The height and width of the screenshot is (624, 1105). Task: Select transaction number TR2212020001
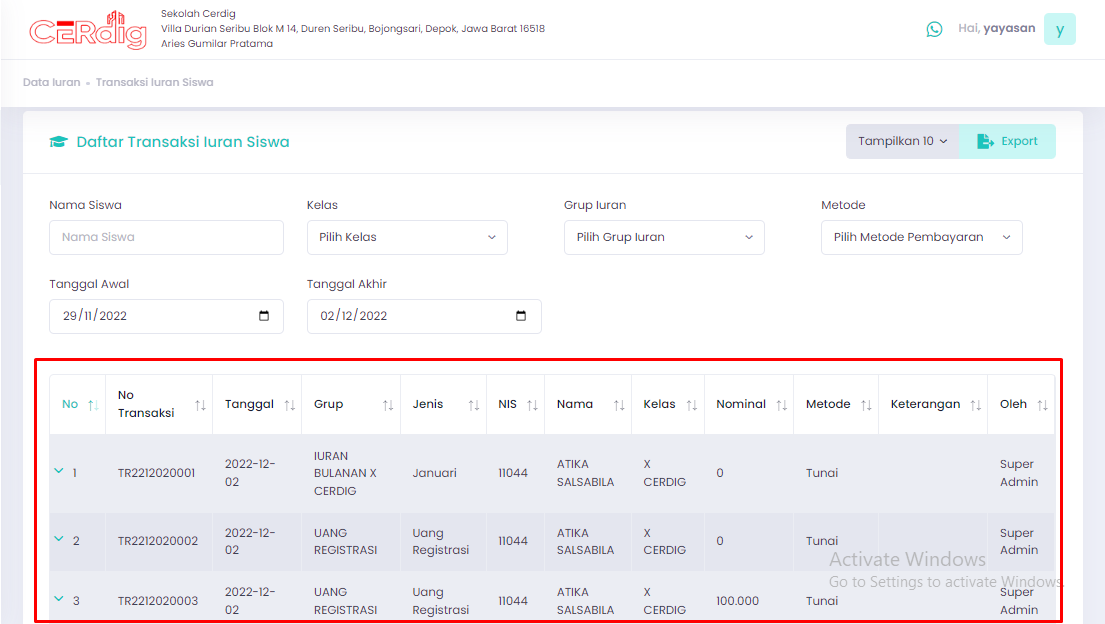[156, 473]
